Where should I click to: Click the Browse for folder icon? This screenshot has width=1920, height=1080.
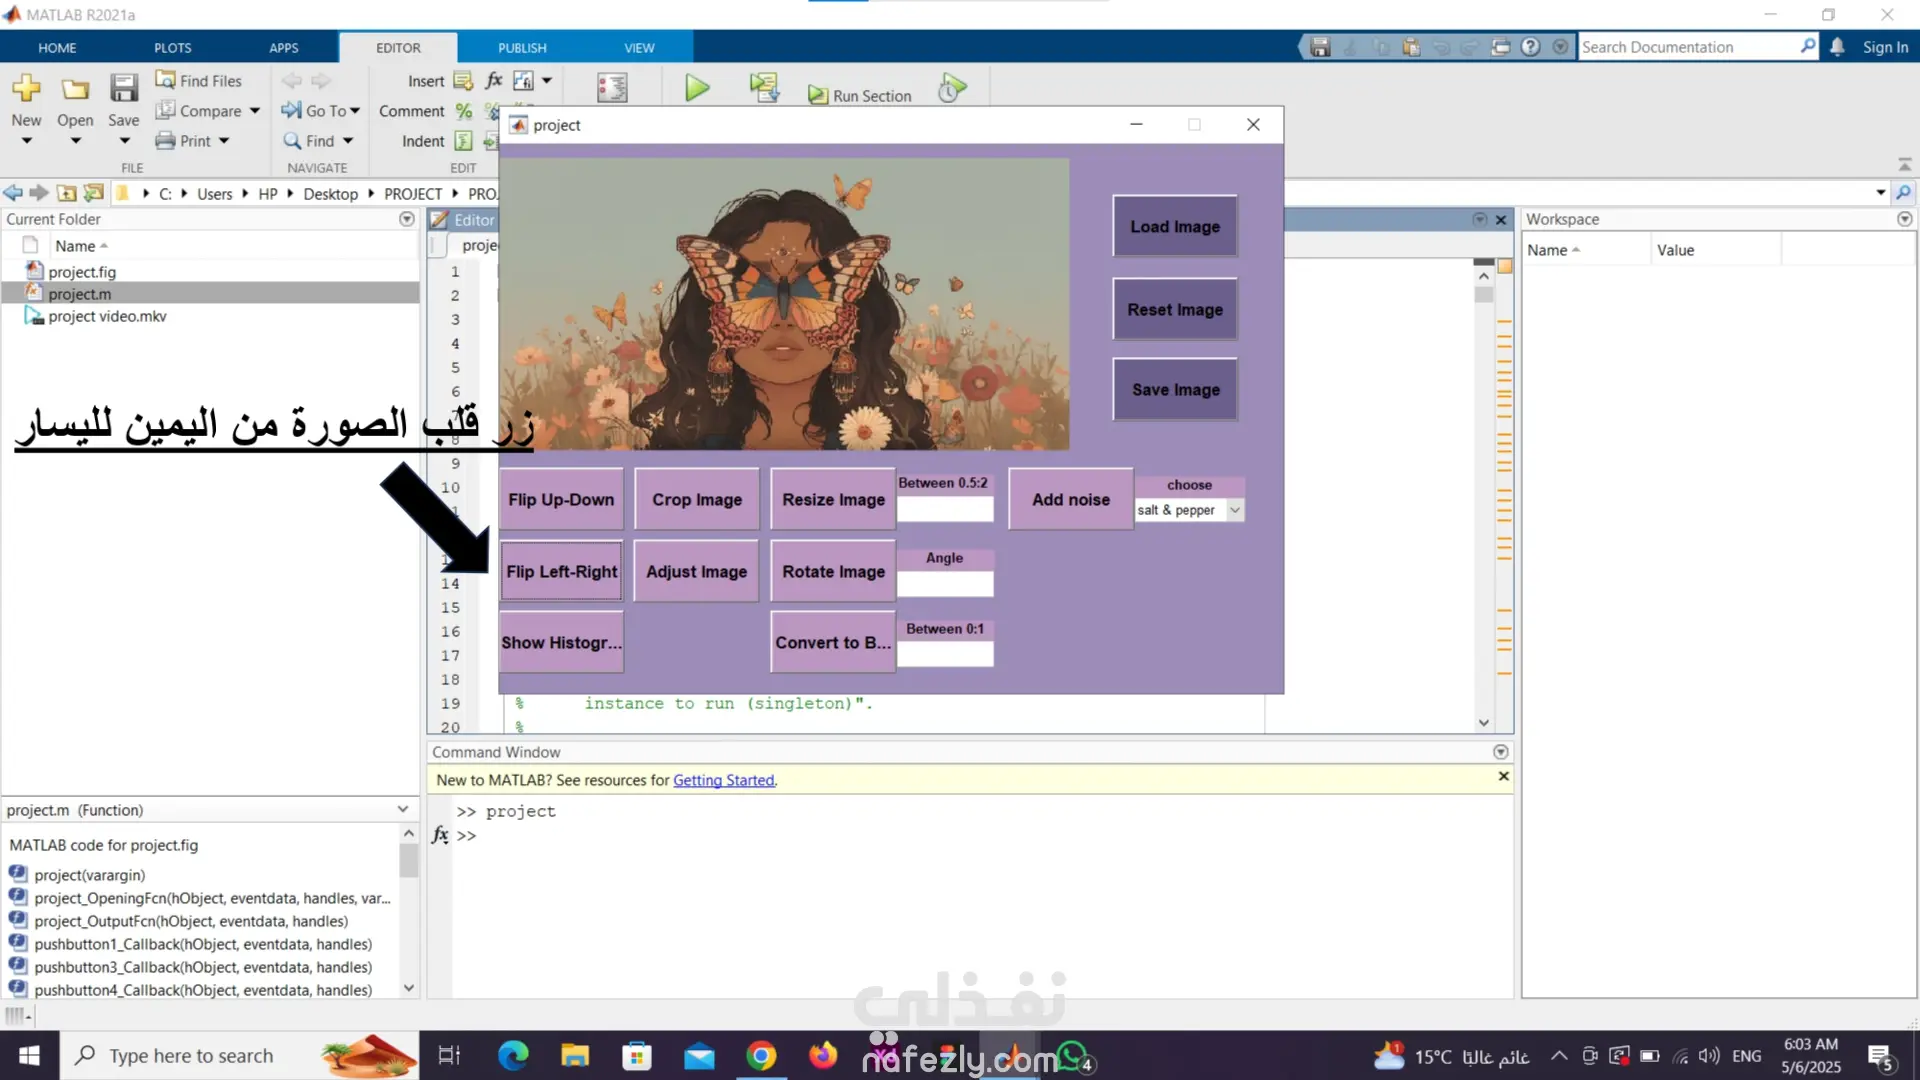click(94, 193)
